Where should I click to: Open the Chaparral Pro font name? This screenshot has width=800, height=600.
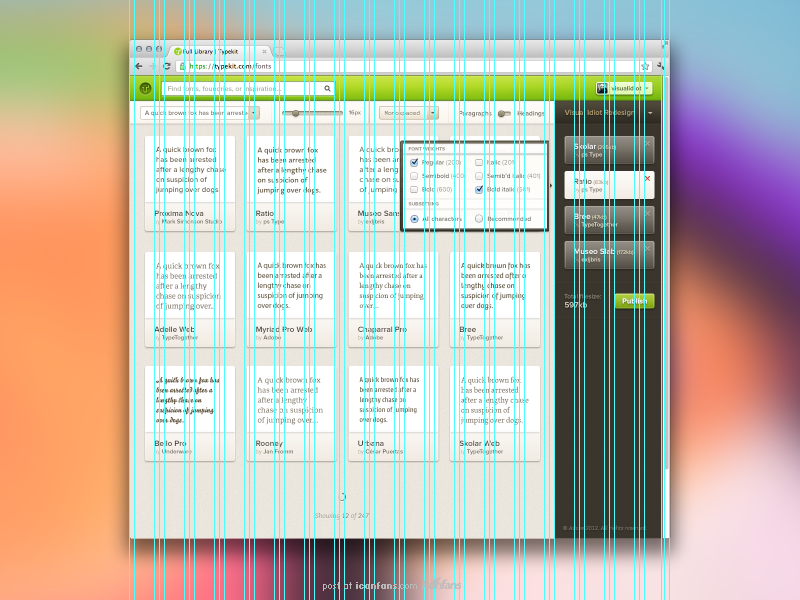382,330
